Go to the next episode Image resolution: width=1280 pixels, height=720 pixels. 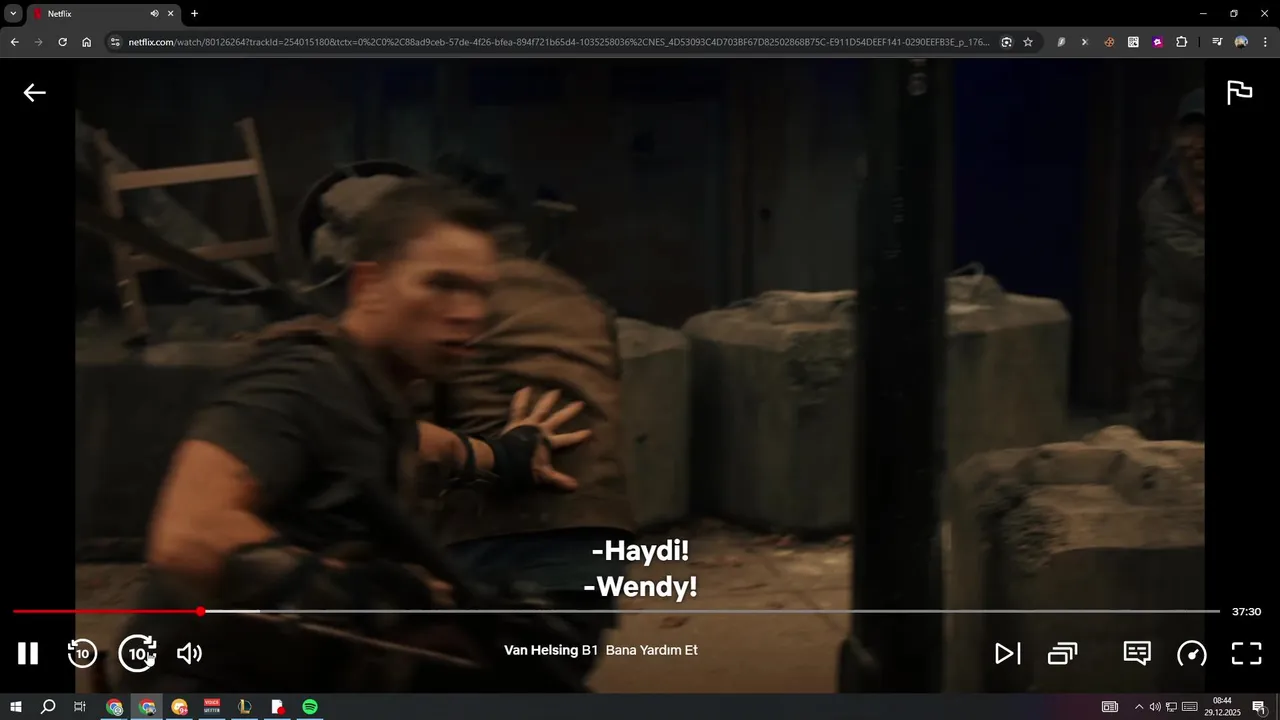pyautogui.click(x=1008, y=653)
